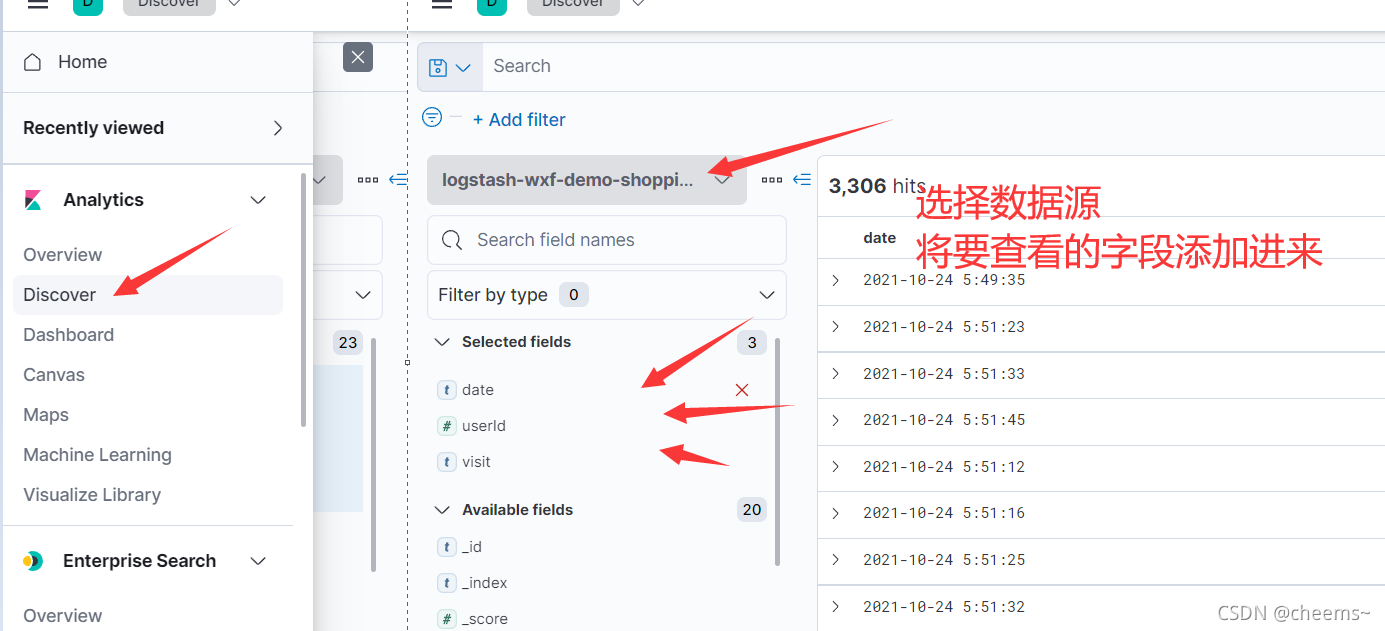Close the navigation flyout with X button
This screenshot has width=1385, height=631.
point(358,57)
